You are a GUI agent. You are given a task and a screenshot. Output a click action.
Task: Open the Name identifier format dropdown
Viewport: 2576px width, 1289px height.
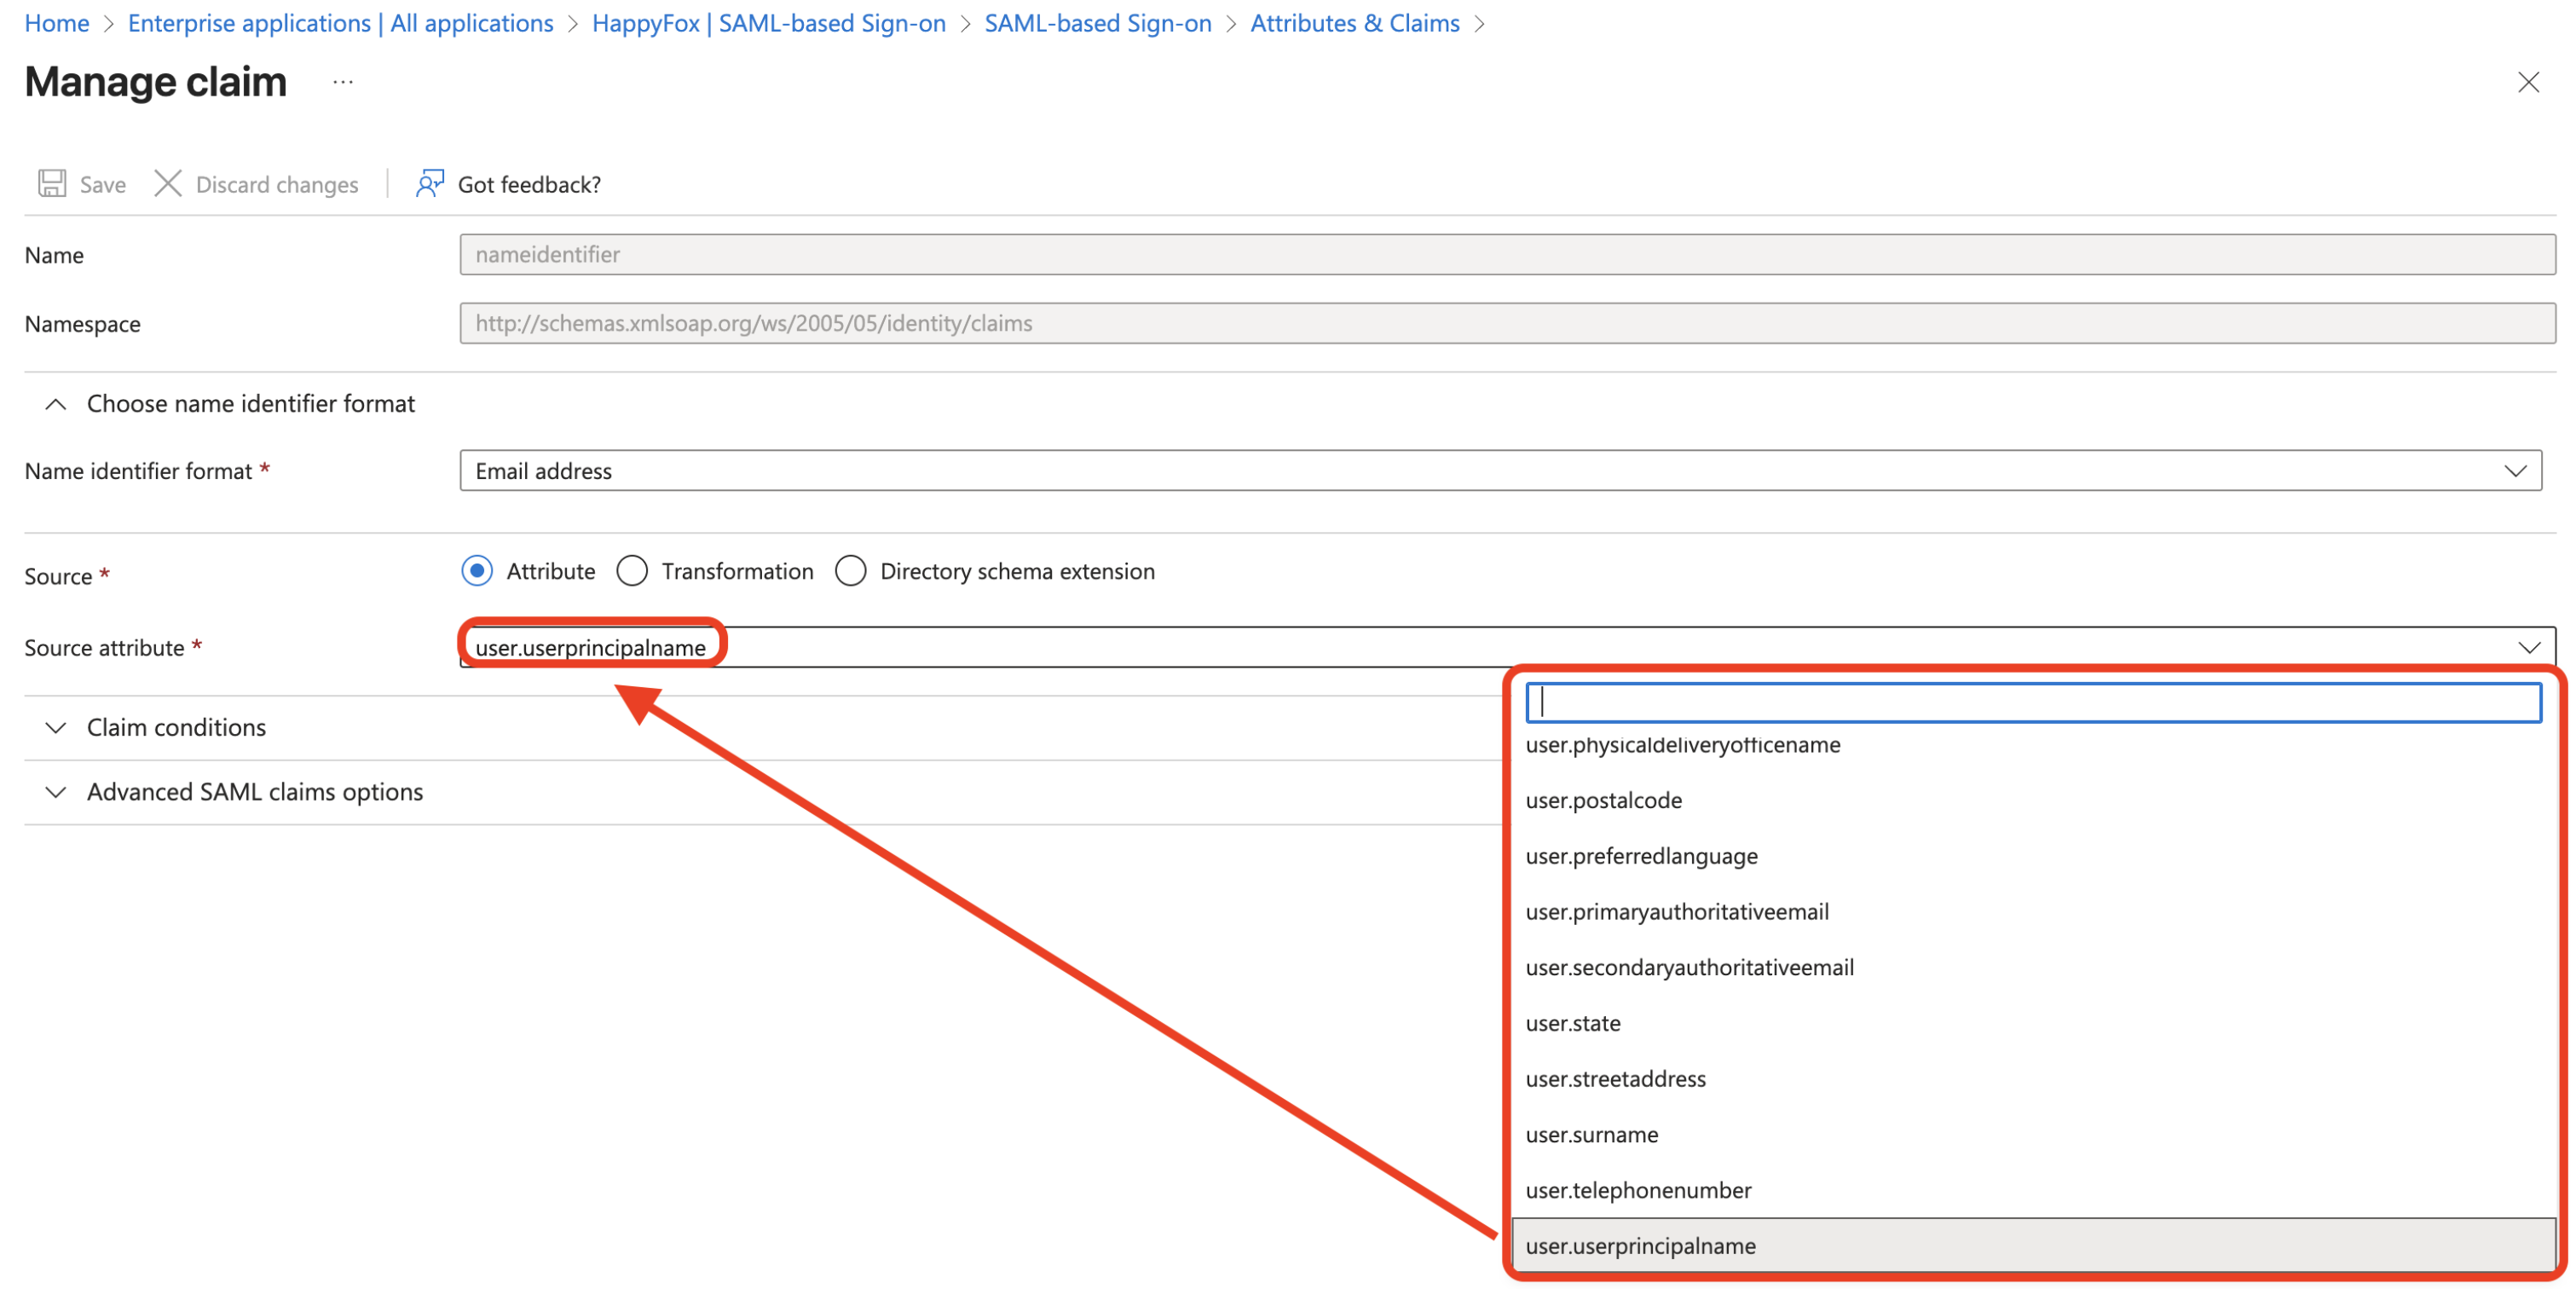(1500, 471)
